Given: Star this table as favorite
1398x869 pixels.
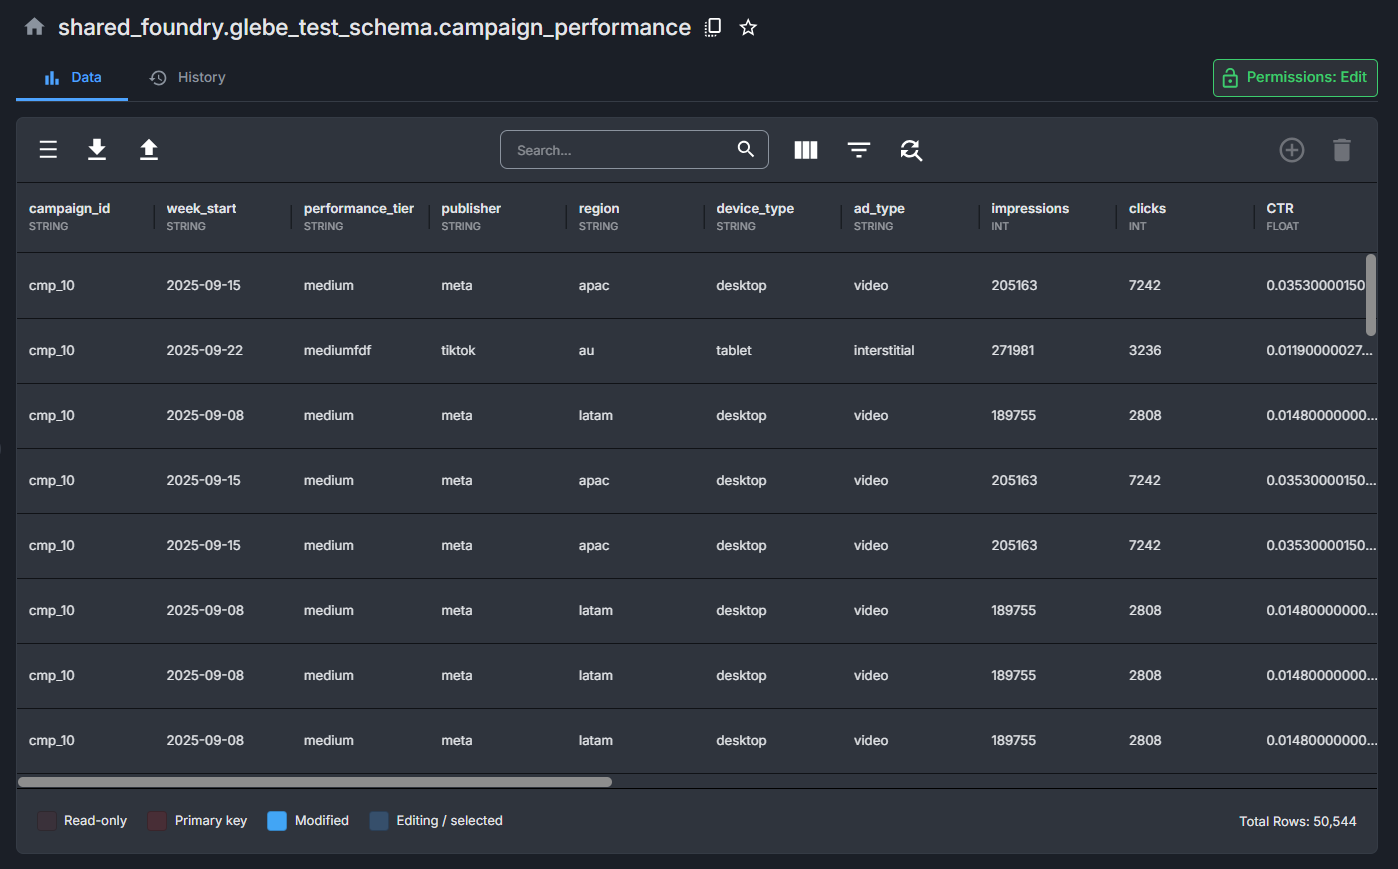Looking at the screenshot, I should (748, 27).
